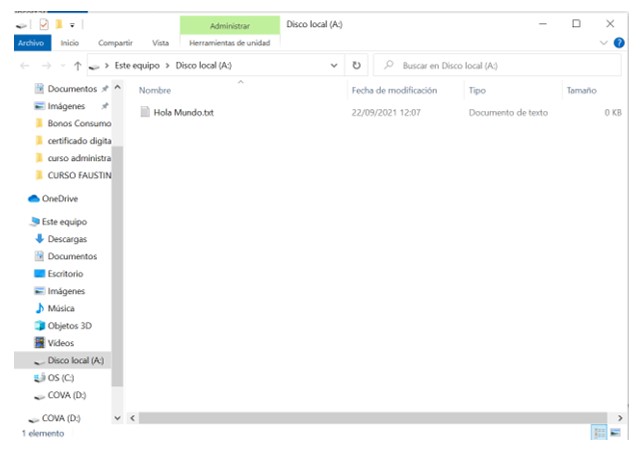Select OneDrive in the navigation pane
640x453 pixels.
pos(59,198)
